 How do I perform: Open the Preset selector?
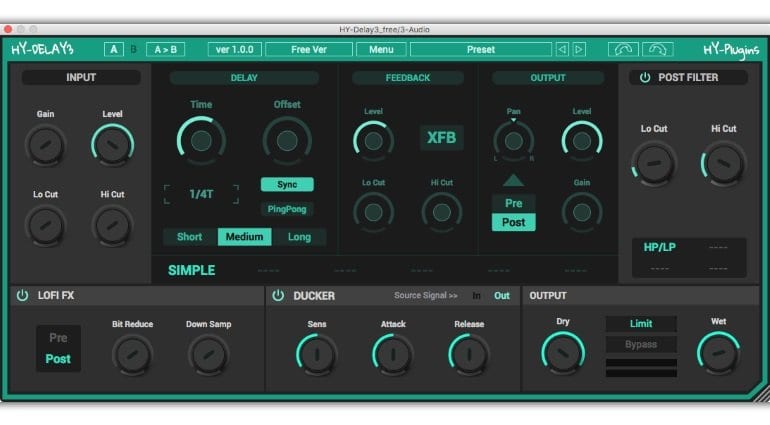coord(480,49)
